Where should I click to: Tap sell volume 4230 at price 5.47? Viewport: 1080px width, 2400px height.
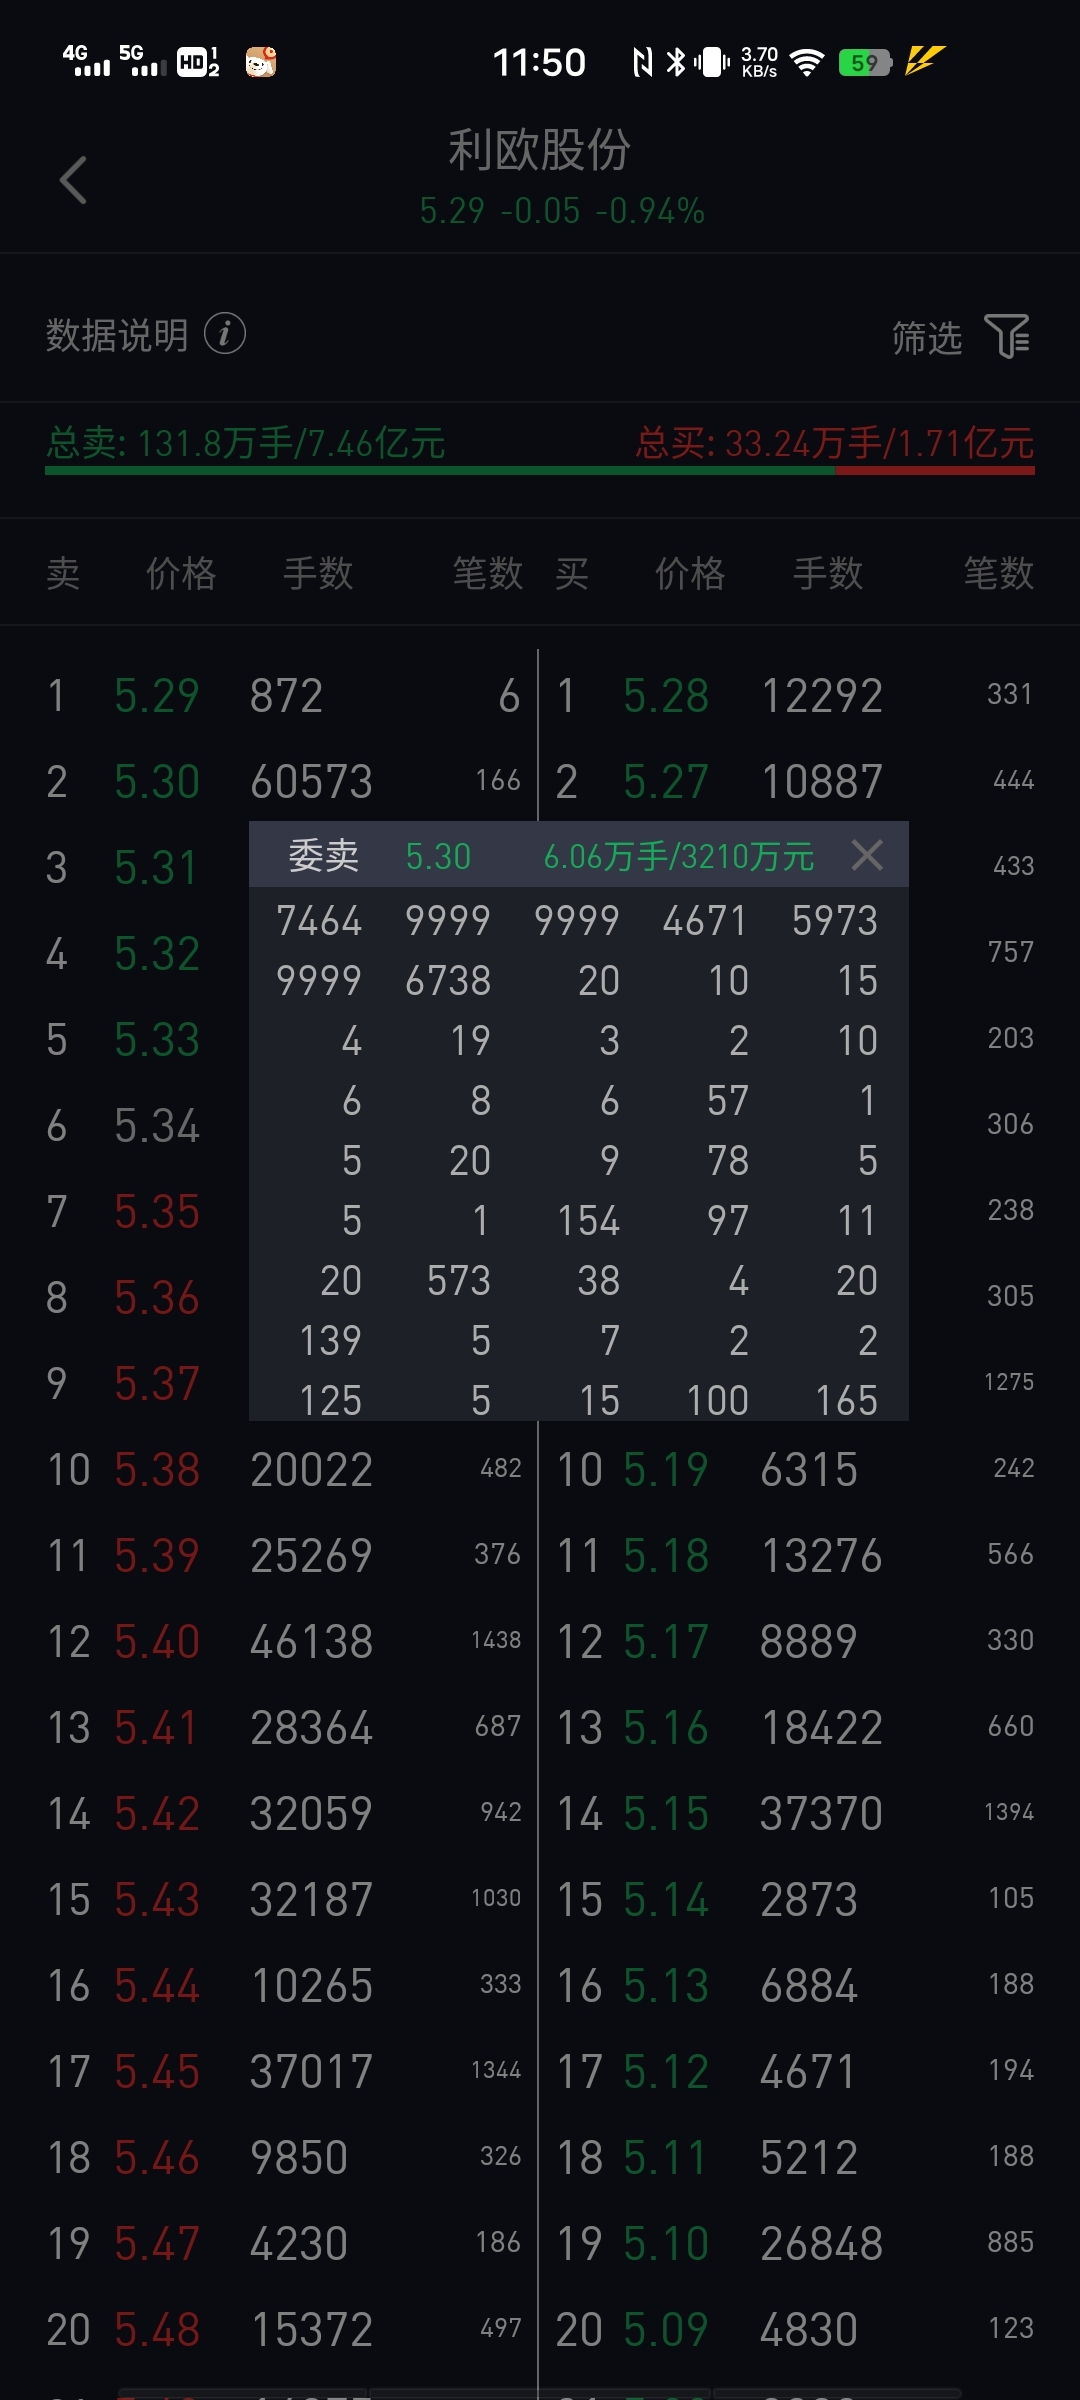(x=299, y=2244)
